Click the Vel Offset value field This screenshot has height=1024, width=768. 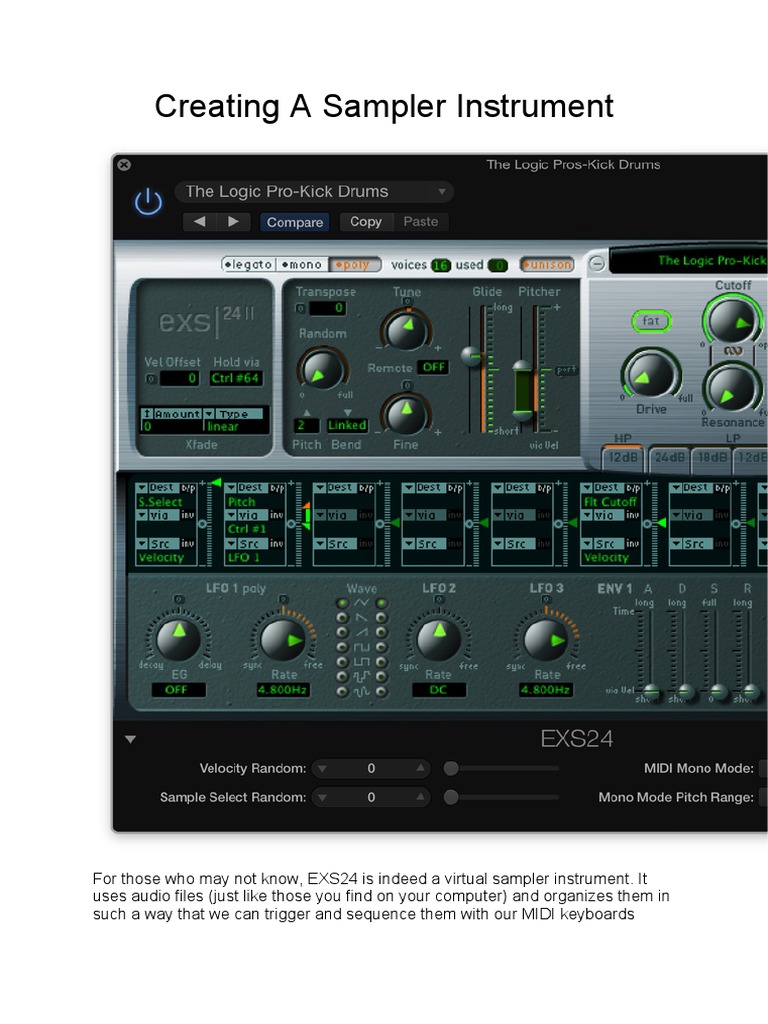[178, 378]
